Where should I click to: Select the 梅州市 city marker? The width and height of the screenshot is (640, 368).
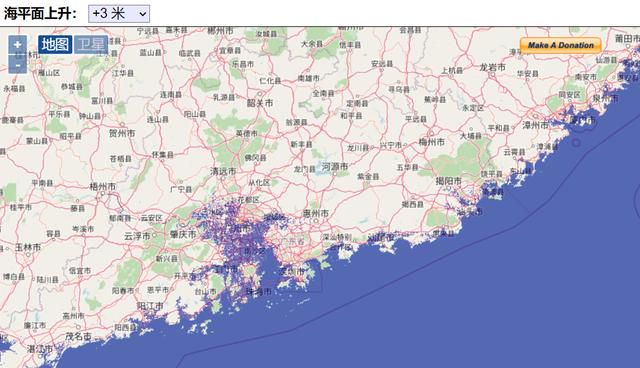tap(431, 142)
